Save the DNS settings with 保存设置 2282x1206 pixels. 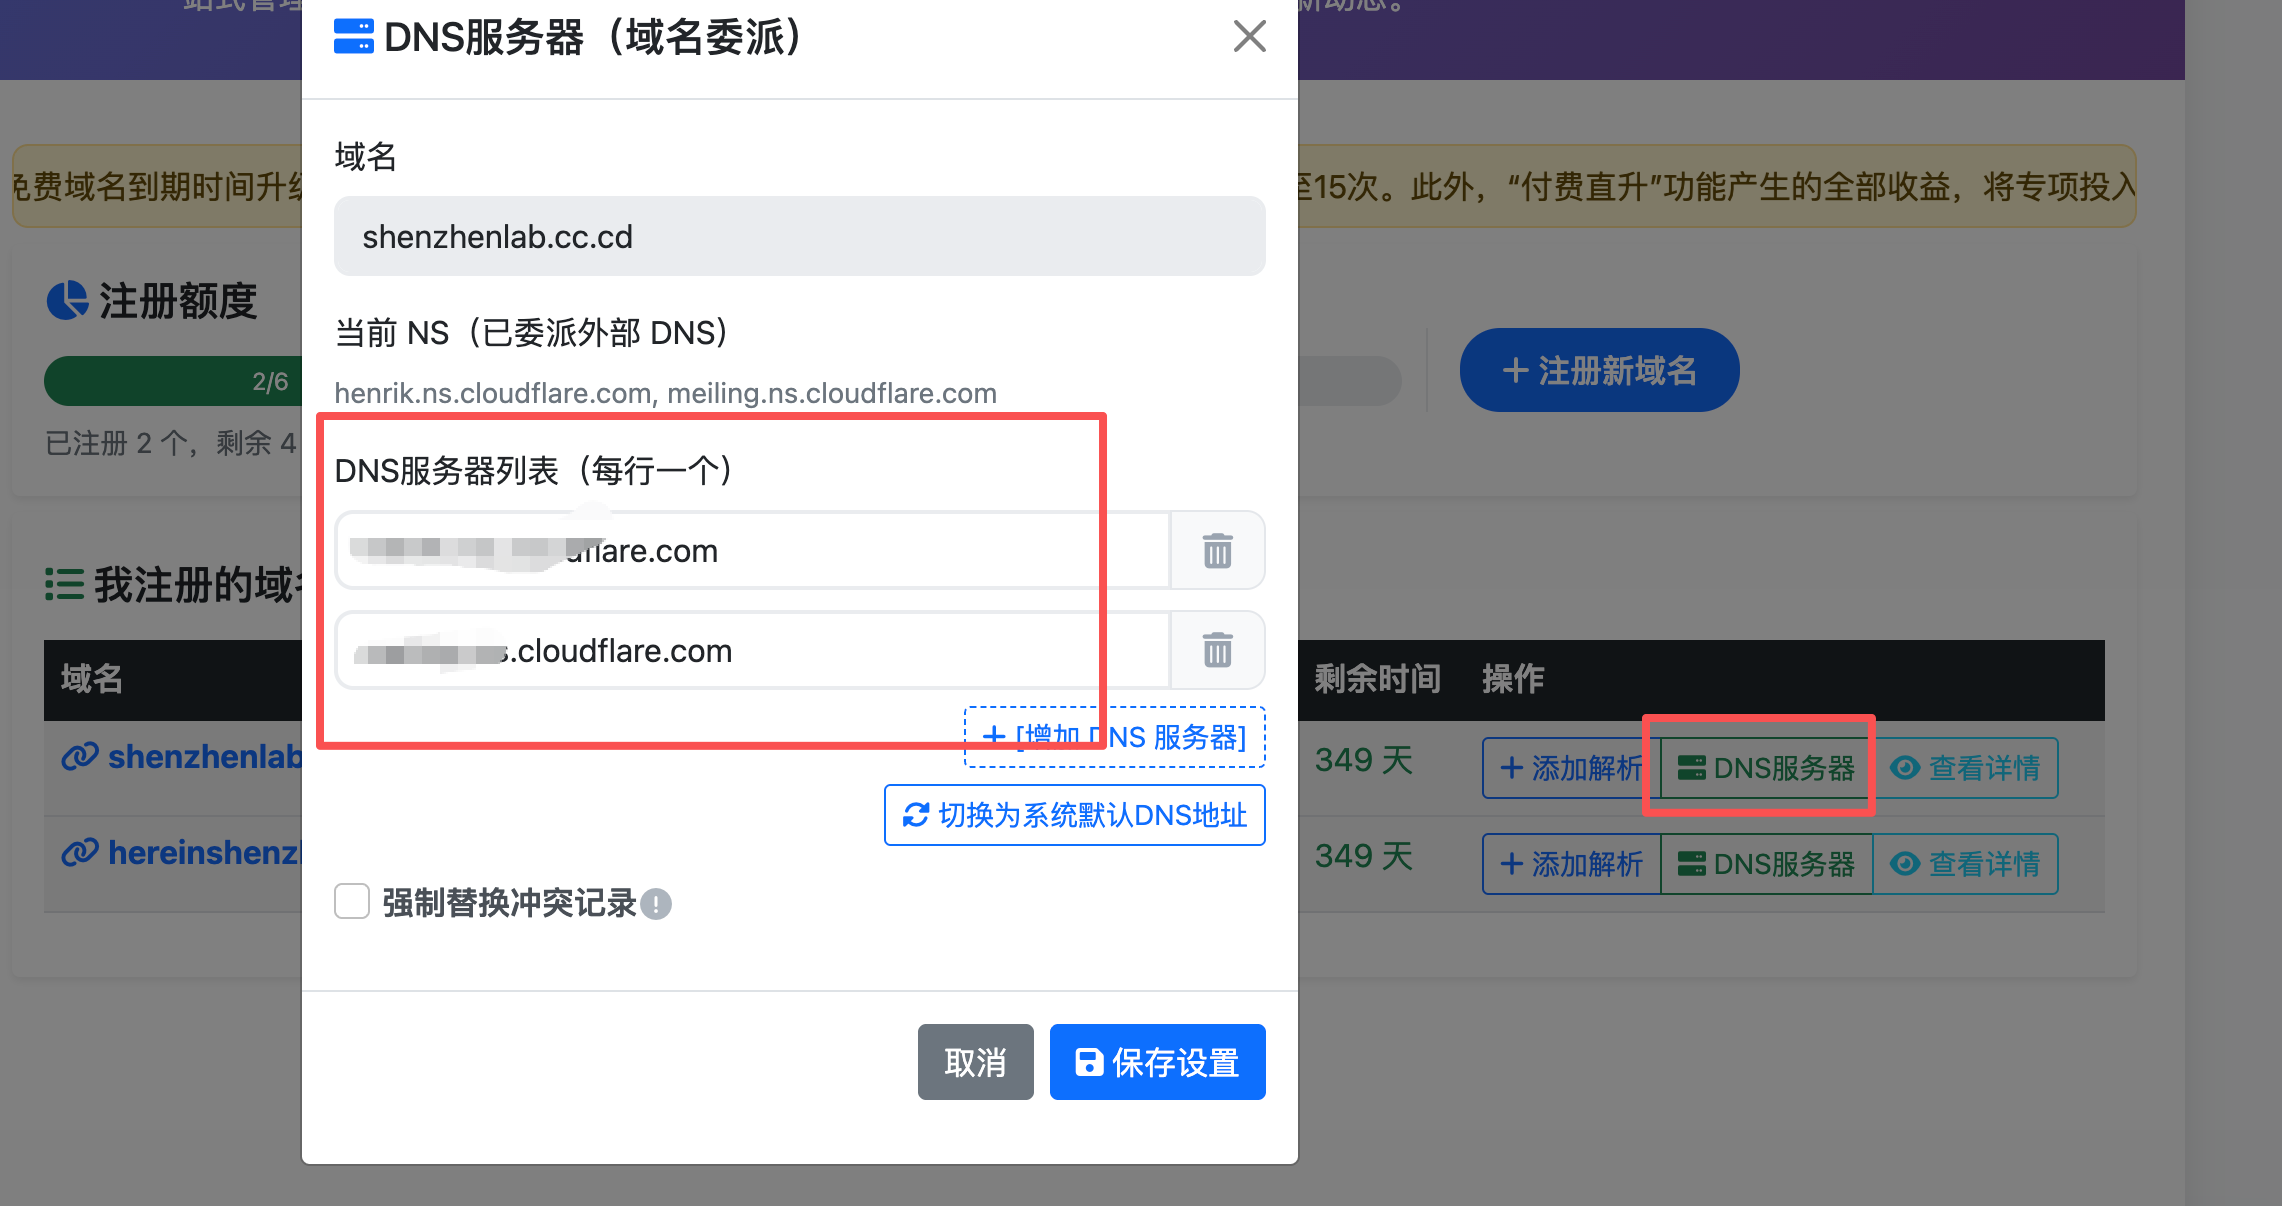click(x=1158, y=1062)
